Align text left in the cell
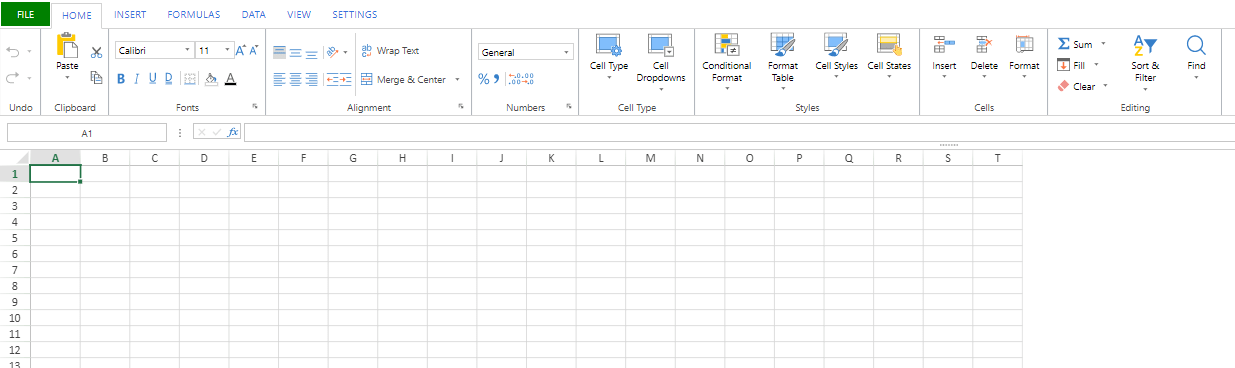 tap(280, 79)
